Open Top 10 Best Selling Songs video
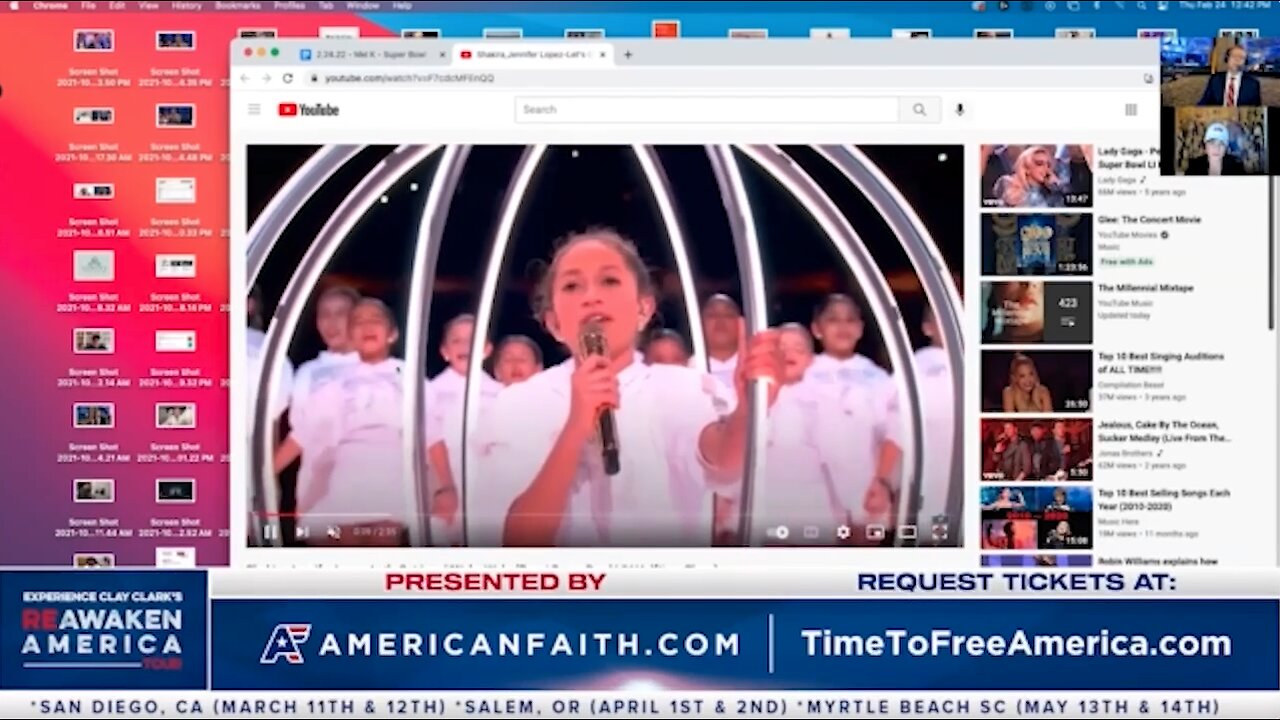The height and width of the screenshot is (720, 1280). (1036, 517)
